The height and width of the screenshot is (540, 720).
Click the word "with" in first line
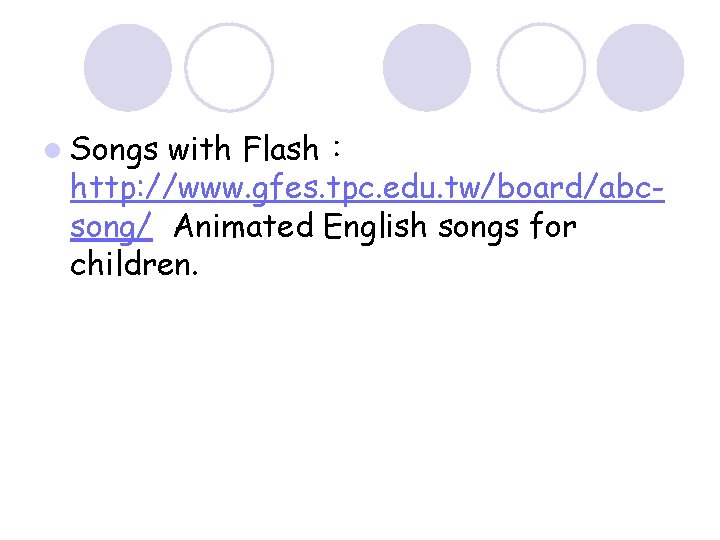coord(199,148)
